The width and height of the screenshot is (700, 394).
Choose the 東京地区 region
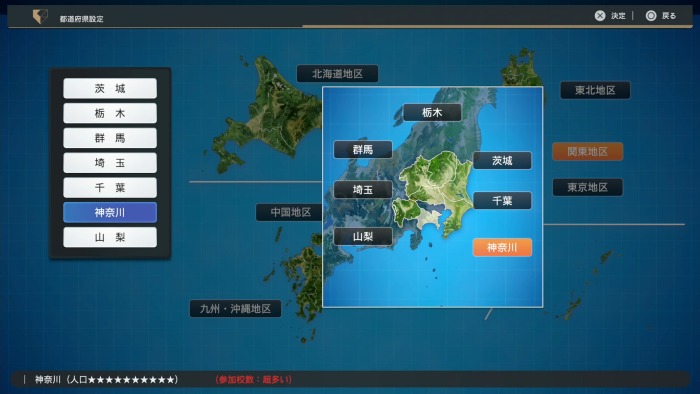(588, 187)
